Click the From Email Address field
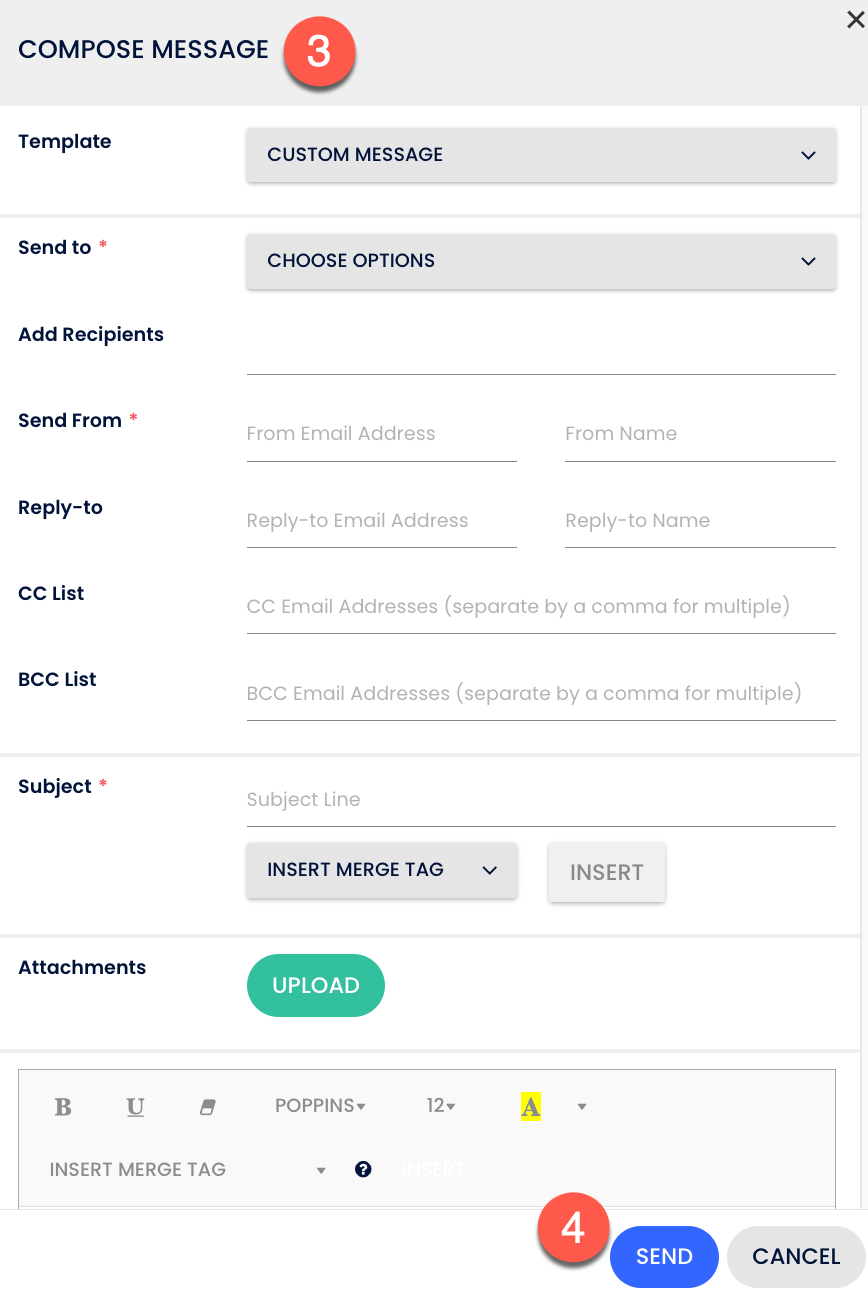This screenshot has width=868, height=1300. [381, 434]
